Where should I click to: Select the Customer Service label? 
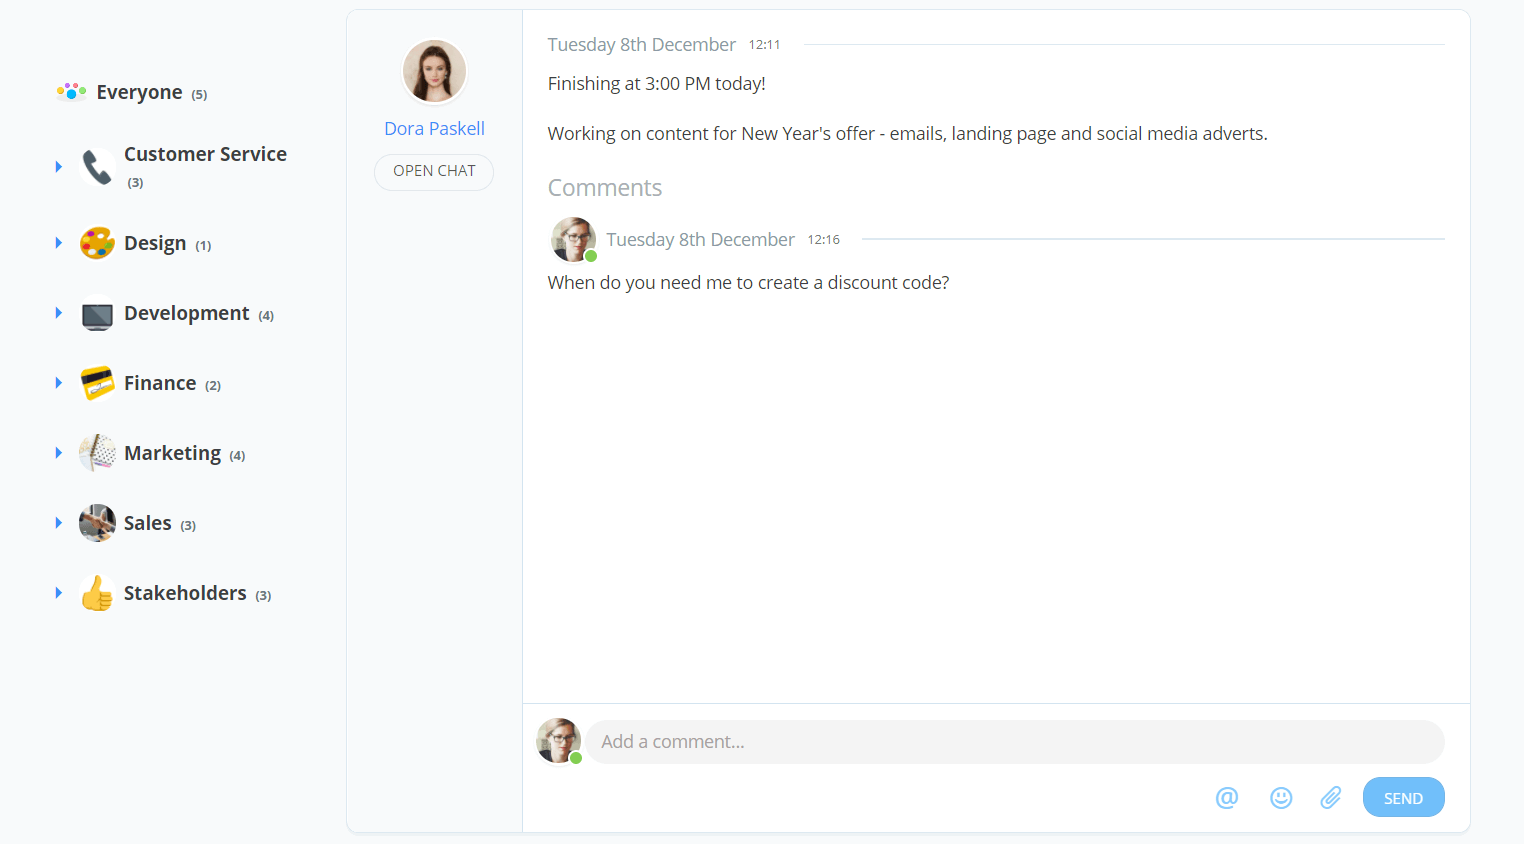(x=205, y=154)
